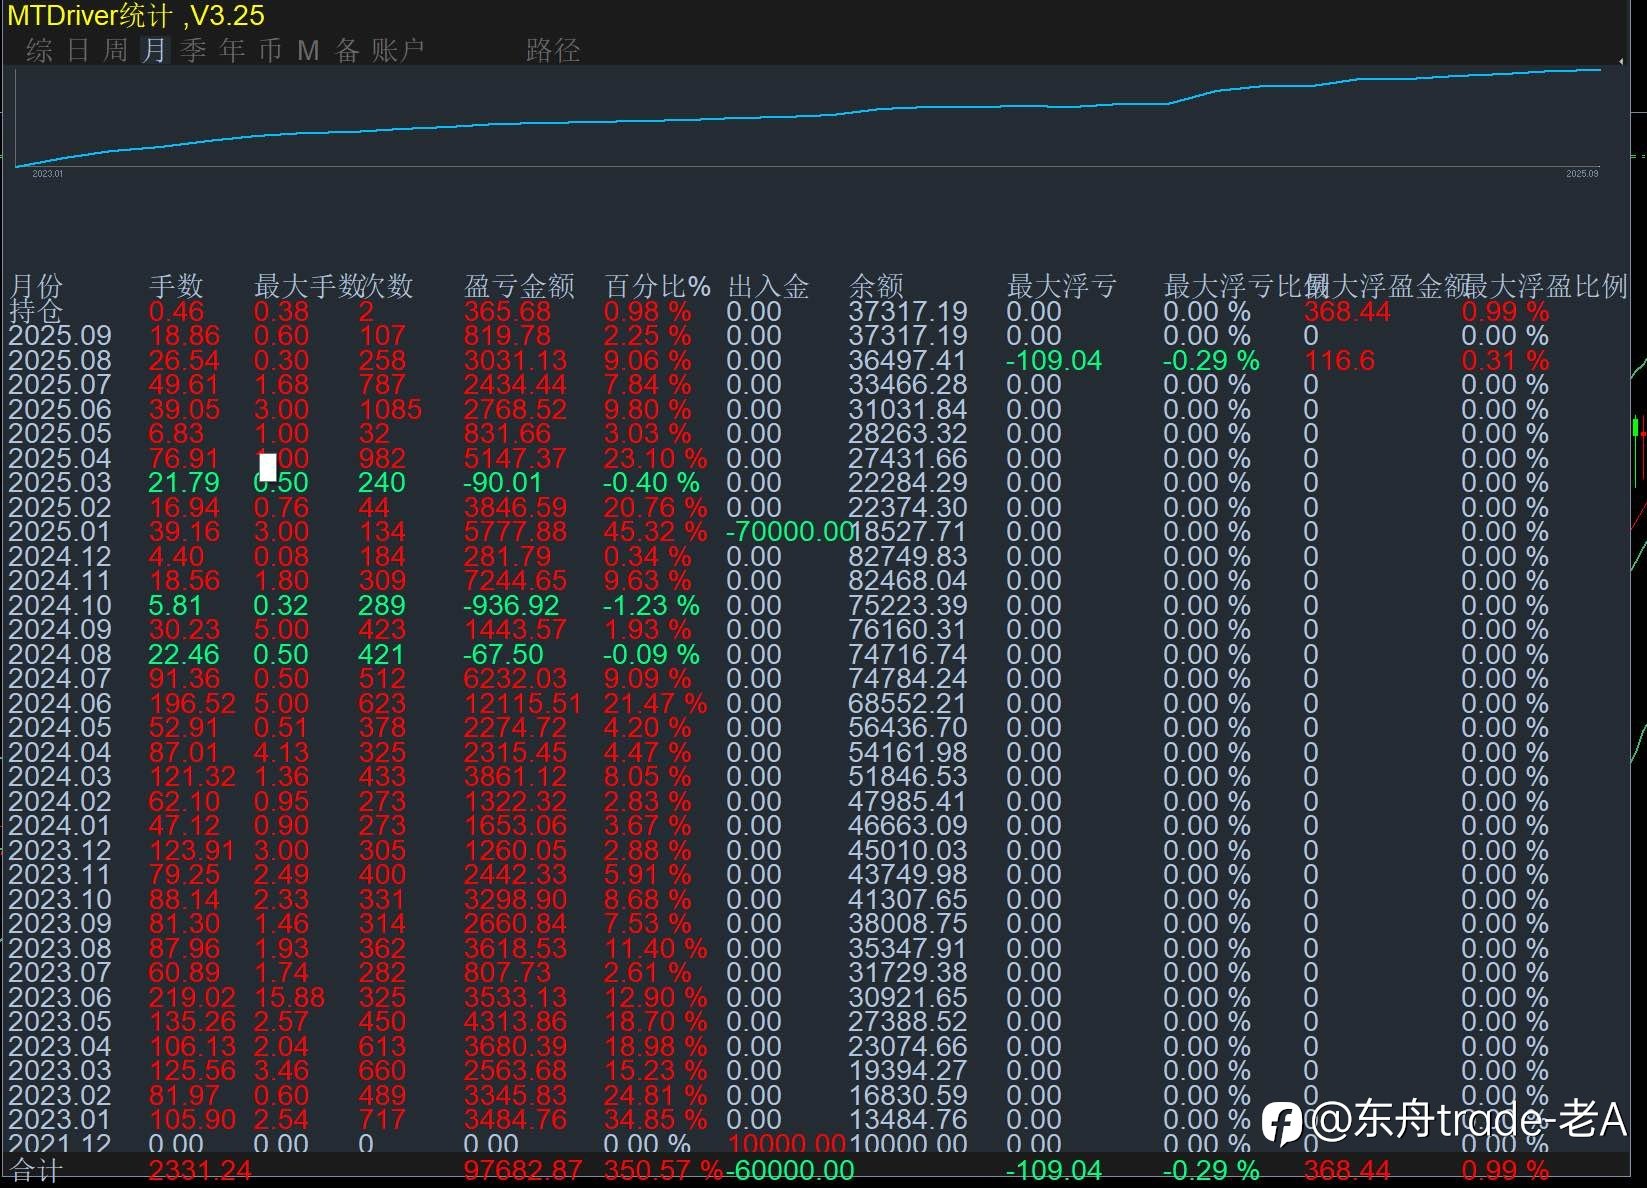Click the white marker in the 2025.04 row
The height and width of the screenshot is (1188, 1647).
268,466
